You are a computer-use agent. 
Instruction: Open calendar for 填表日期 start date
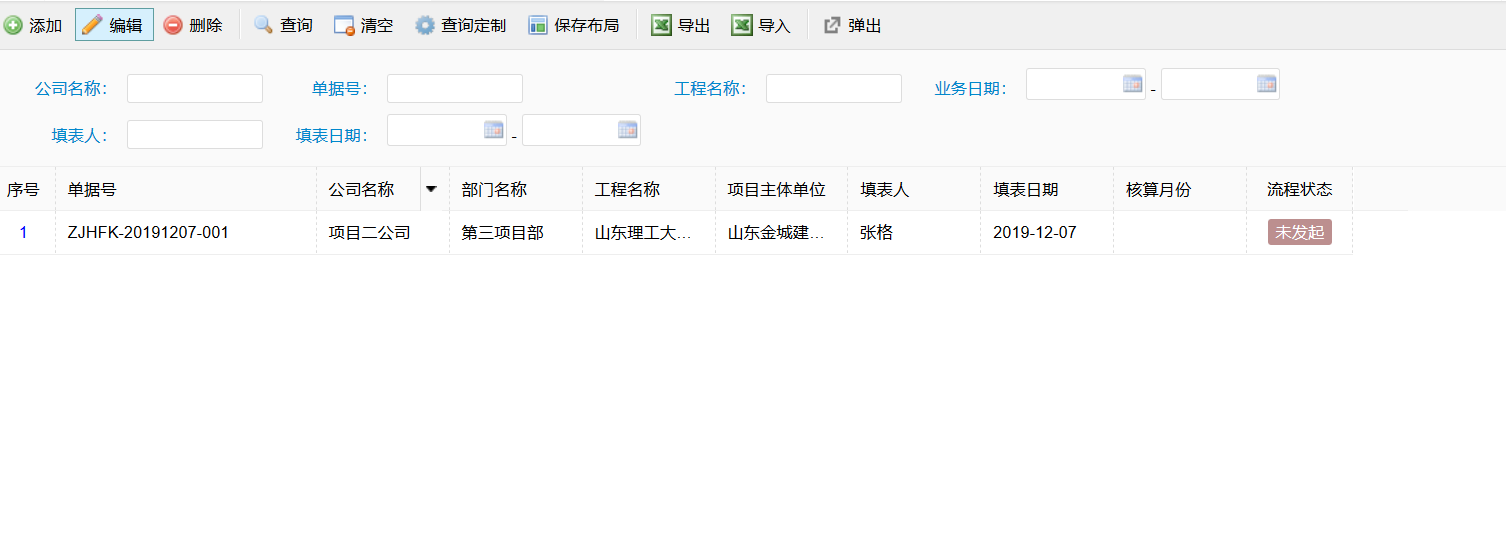pyautogui.click(x=493, y=129)
